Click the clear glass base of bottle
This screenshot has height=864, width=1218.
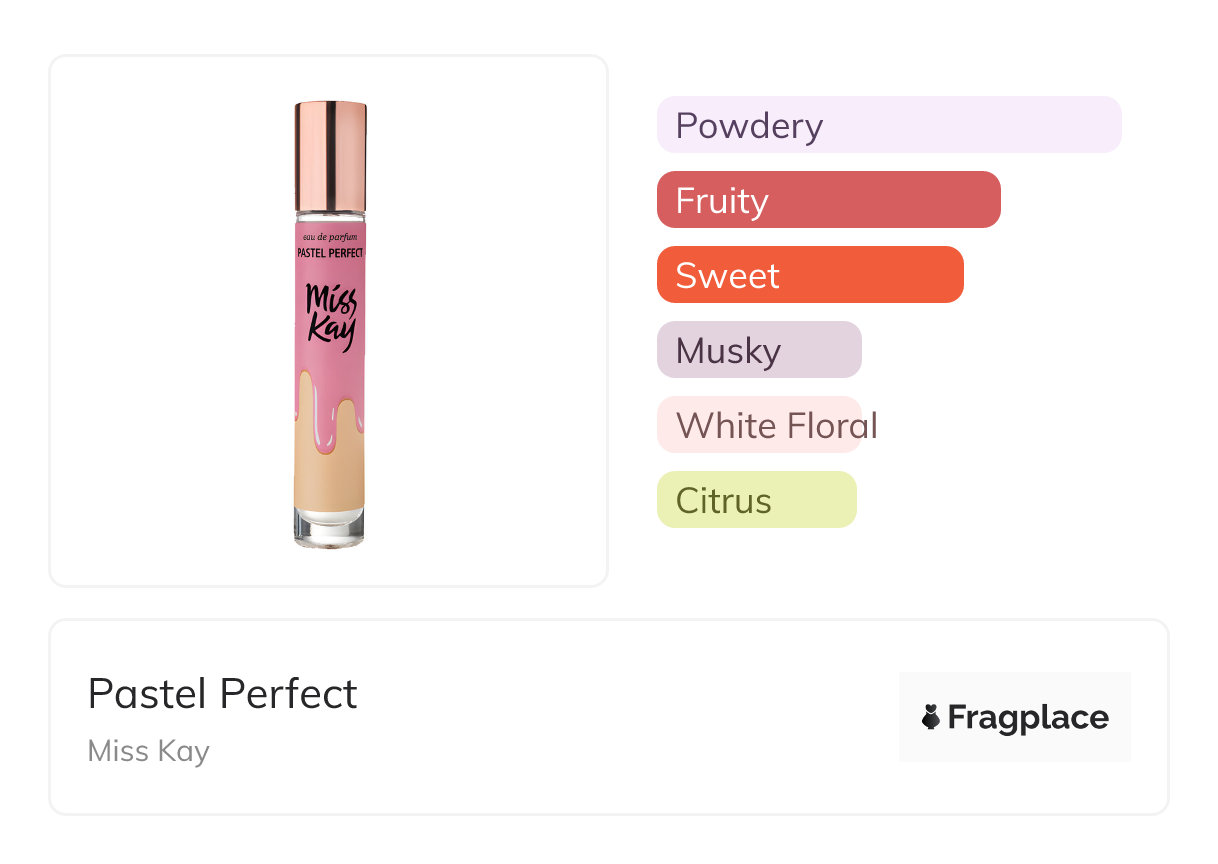(x=330, y=528)
